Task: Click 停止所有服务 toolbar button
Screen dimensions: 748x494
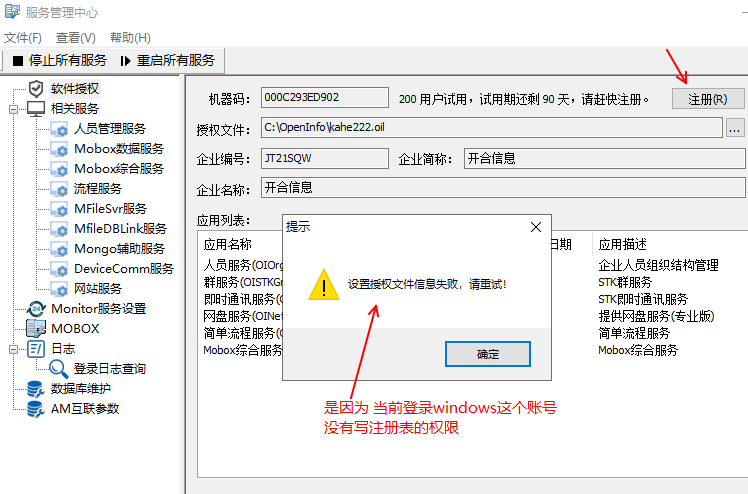Action: (59, 60)
